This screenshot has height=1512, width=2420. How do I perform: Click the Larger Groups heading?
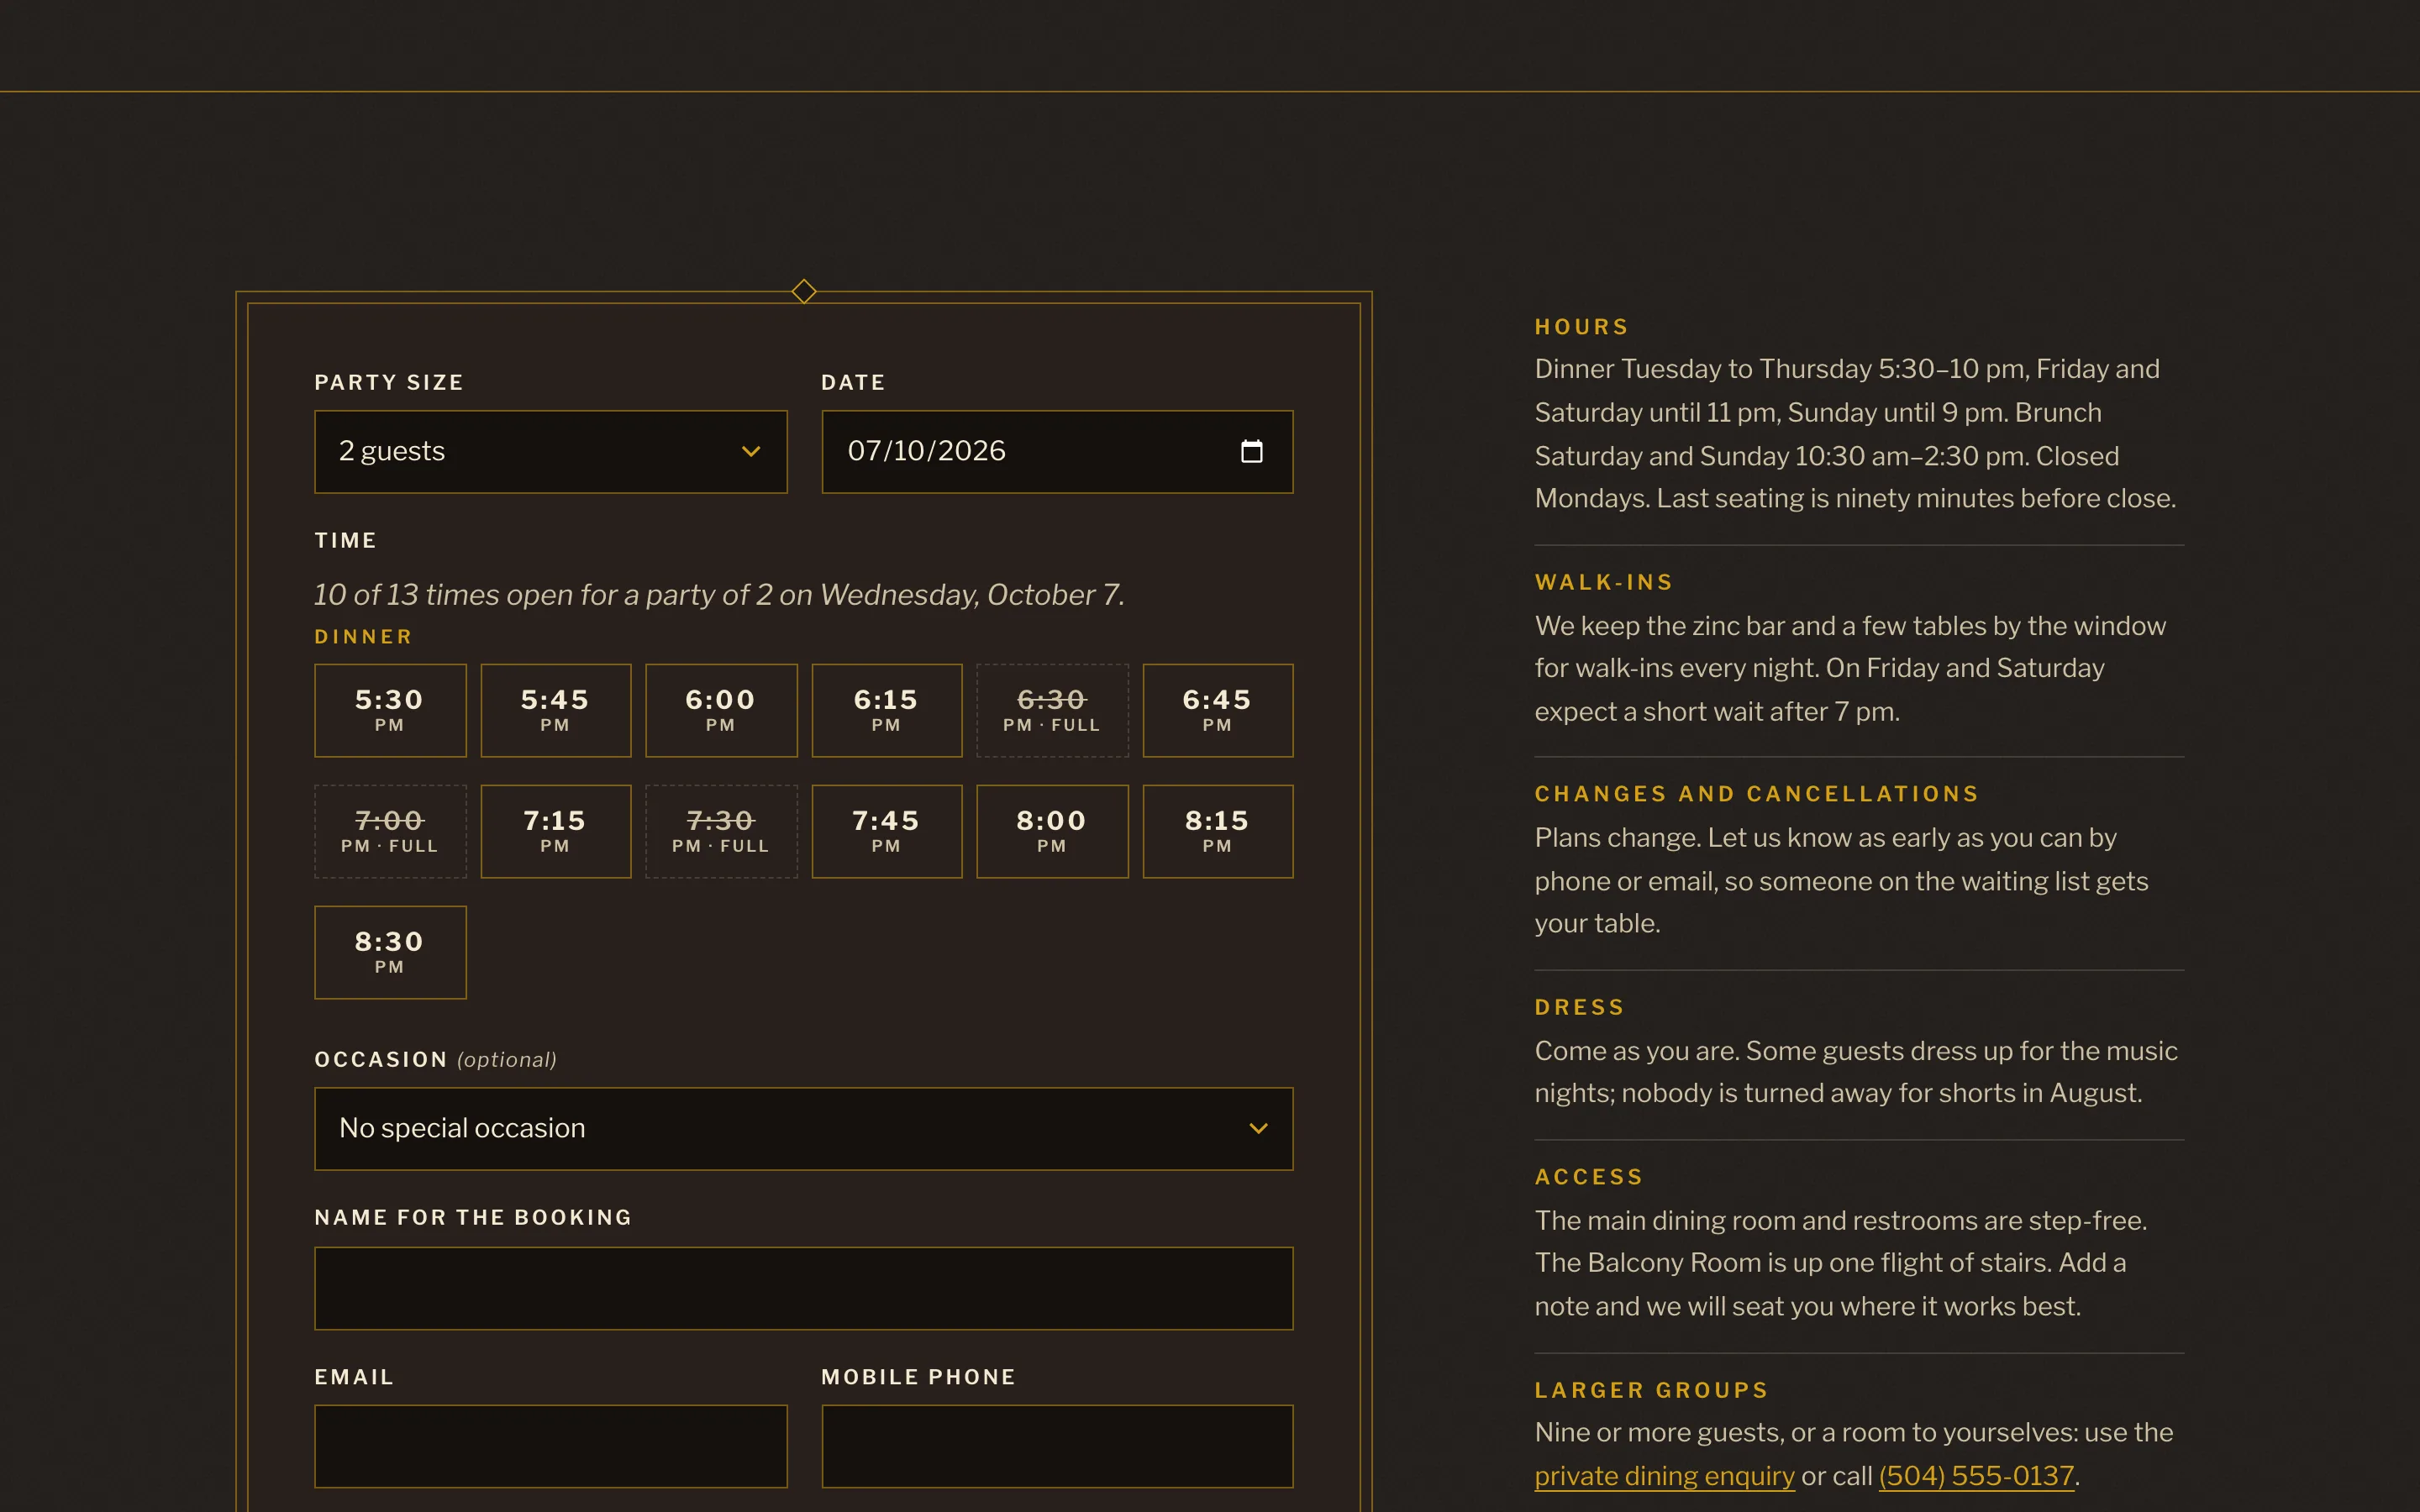coord(1651,1390)
